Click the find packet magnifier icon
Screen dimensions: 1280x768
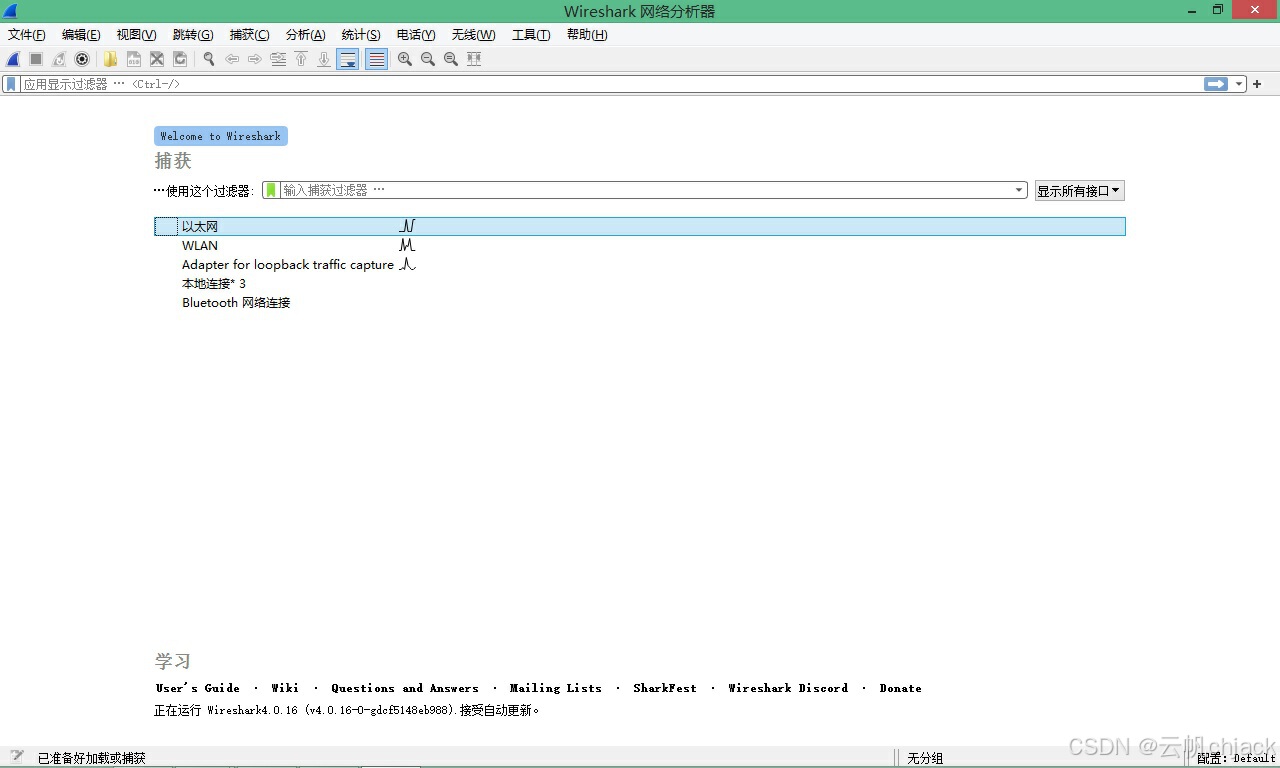[x=209, y=59]
